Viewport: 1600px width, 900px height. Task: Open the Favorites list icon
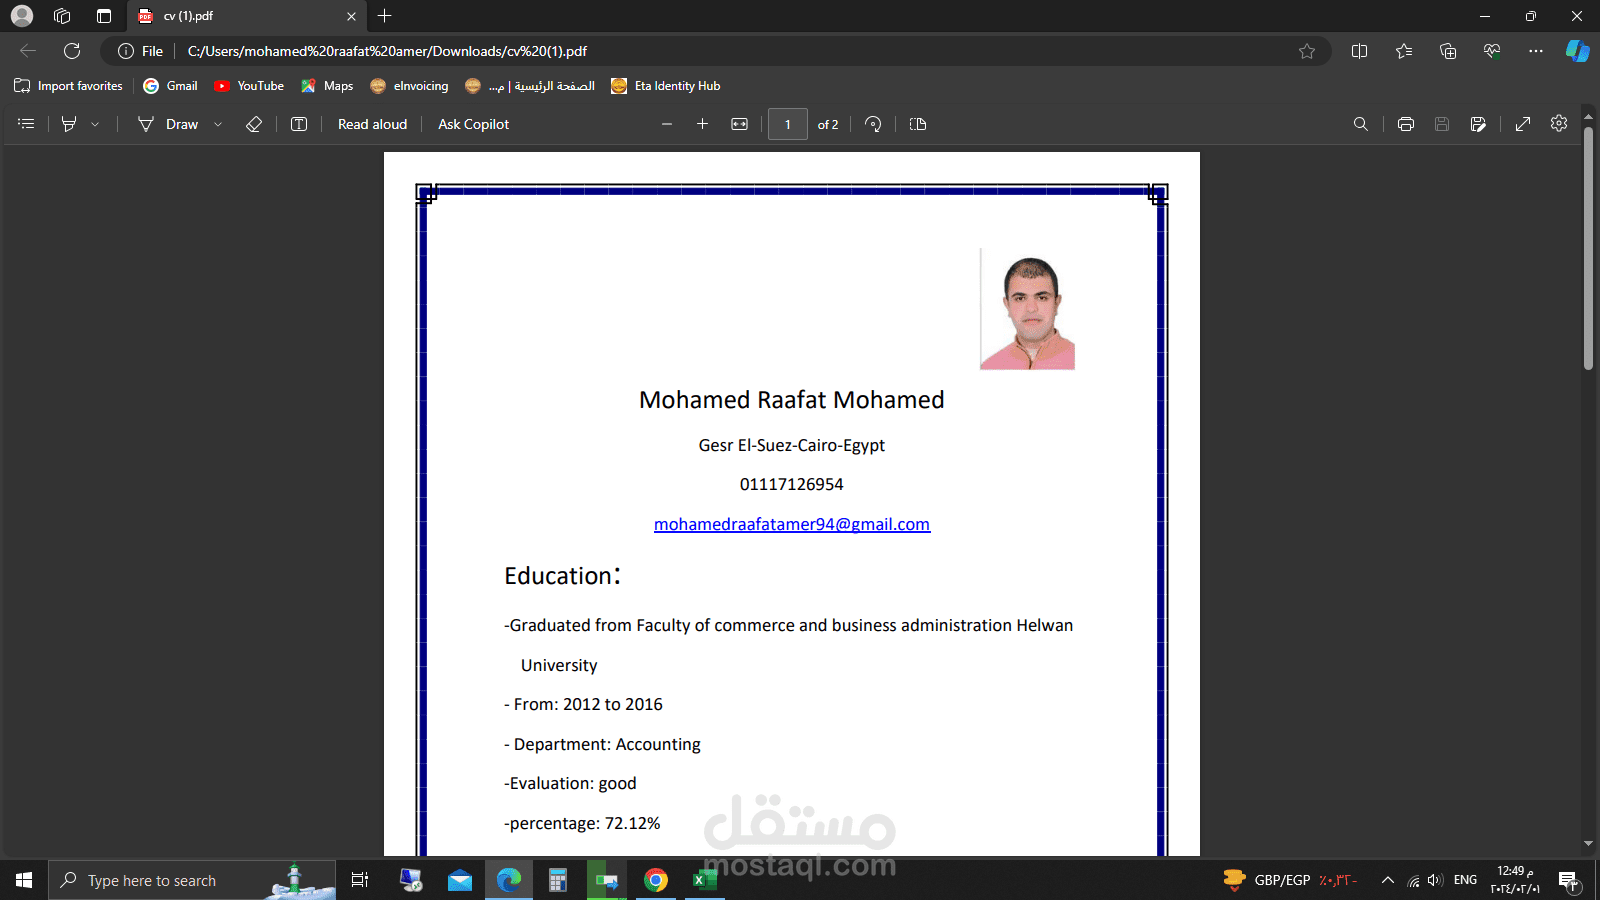click(x=1404, y=51)
